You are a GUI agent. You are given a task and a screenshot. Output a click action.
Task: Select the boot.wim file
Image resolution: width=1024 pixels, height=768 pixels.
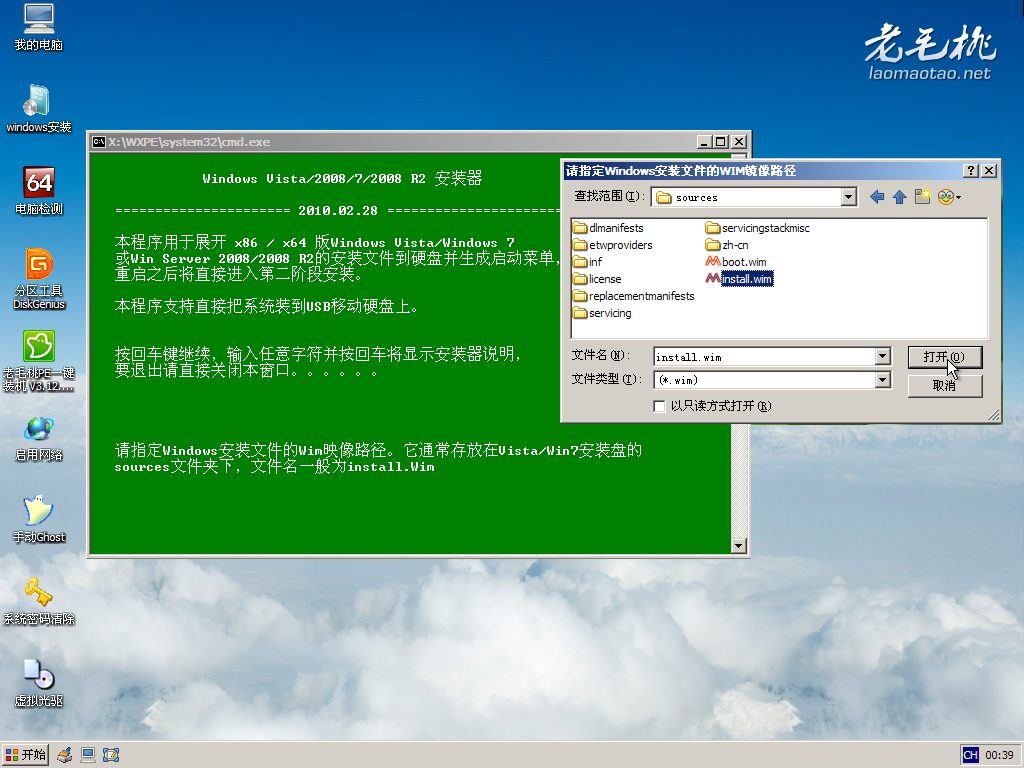point(736,262)
